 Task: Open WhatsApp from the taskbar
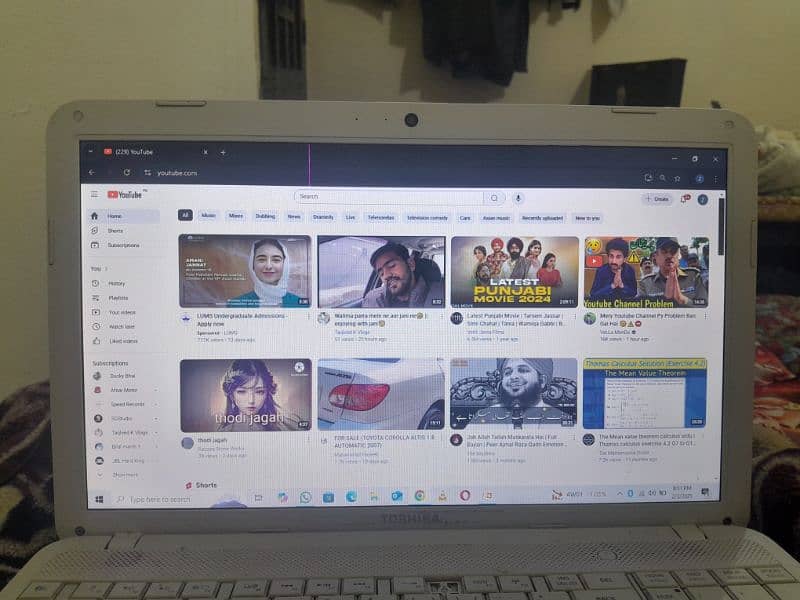pyautogui.click(x=305, y=497)
